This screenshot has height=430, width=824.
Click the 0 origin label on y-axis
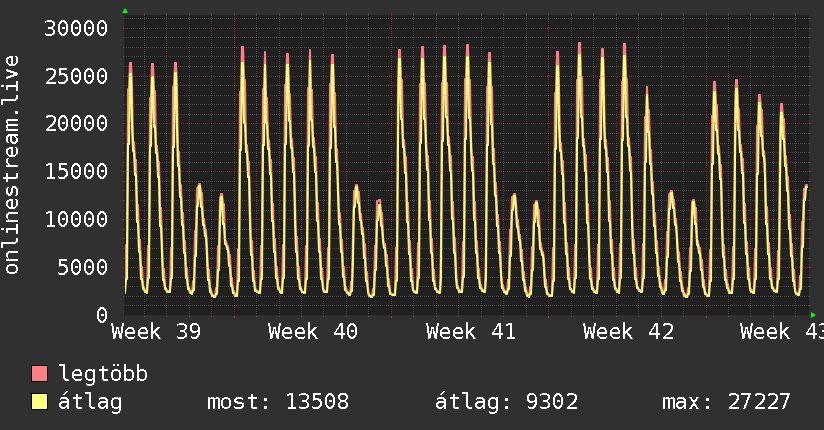pyautogui.click(x=102, y=315)
